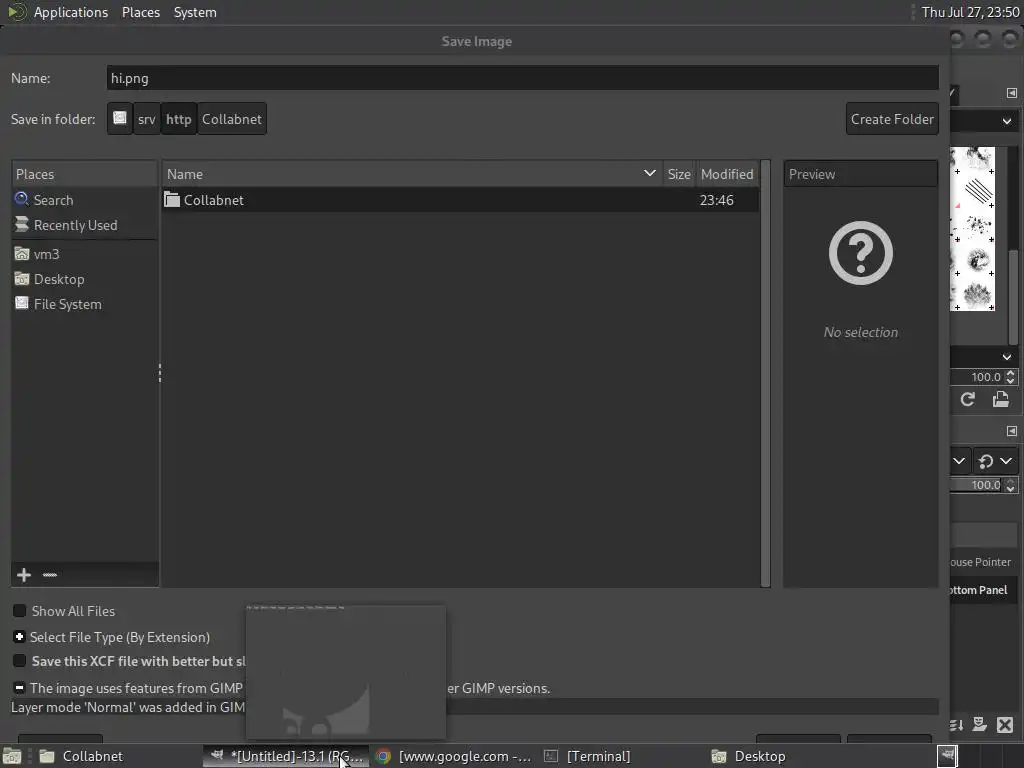Click the Name column sort arrow

[649, 174]
